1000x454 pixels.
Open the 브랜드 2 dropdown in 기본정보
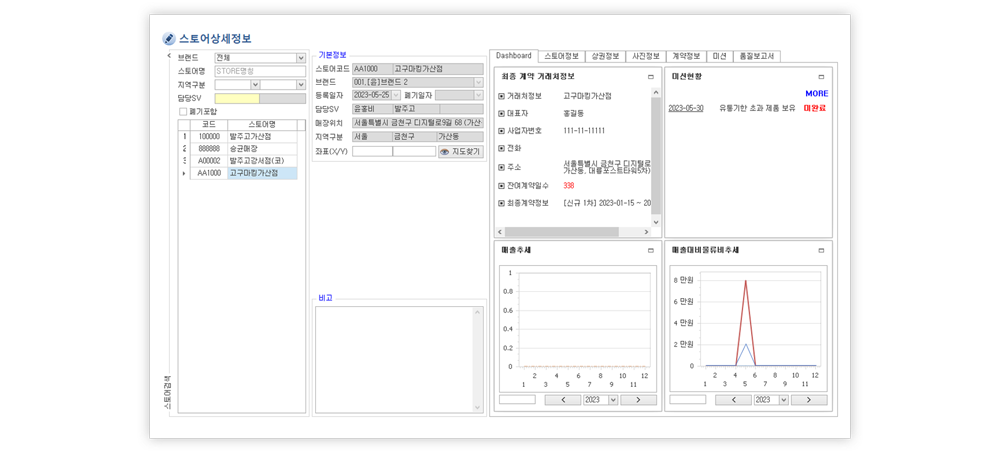pyautogui.click(x=478, y=82)
